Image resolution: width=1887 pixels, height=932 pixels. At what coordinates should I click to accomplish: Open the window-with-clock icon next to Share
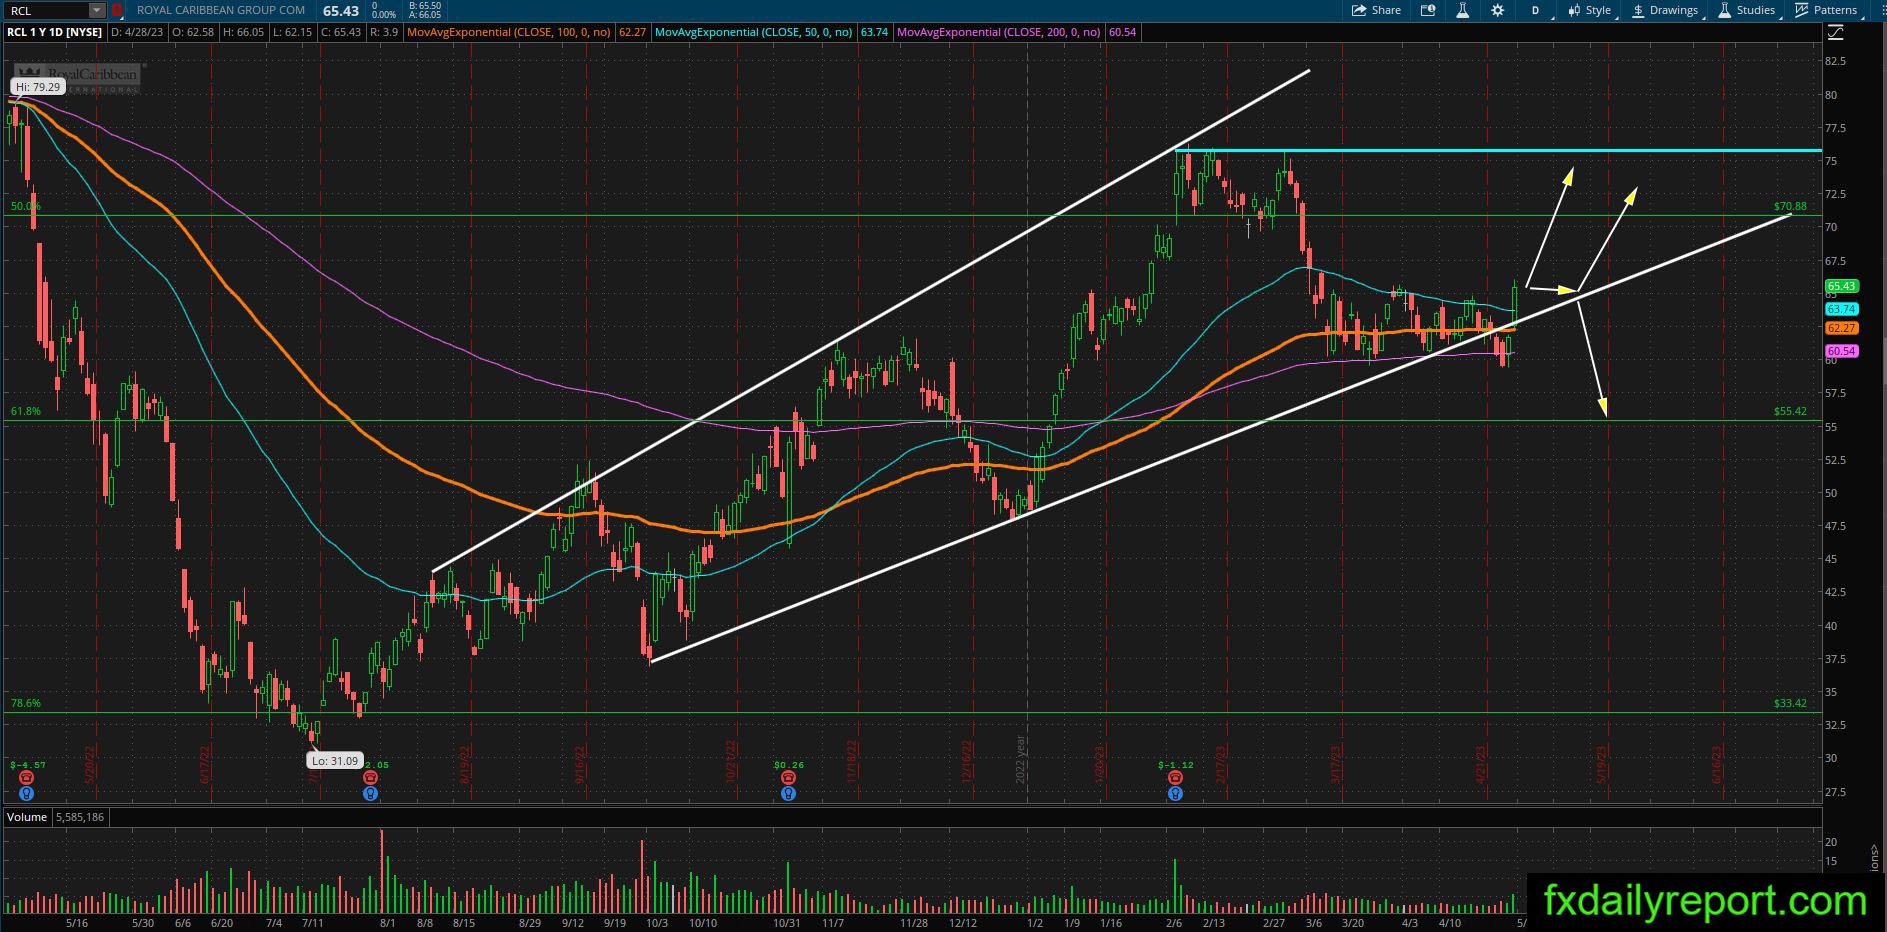click(1428, 10)
